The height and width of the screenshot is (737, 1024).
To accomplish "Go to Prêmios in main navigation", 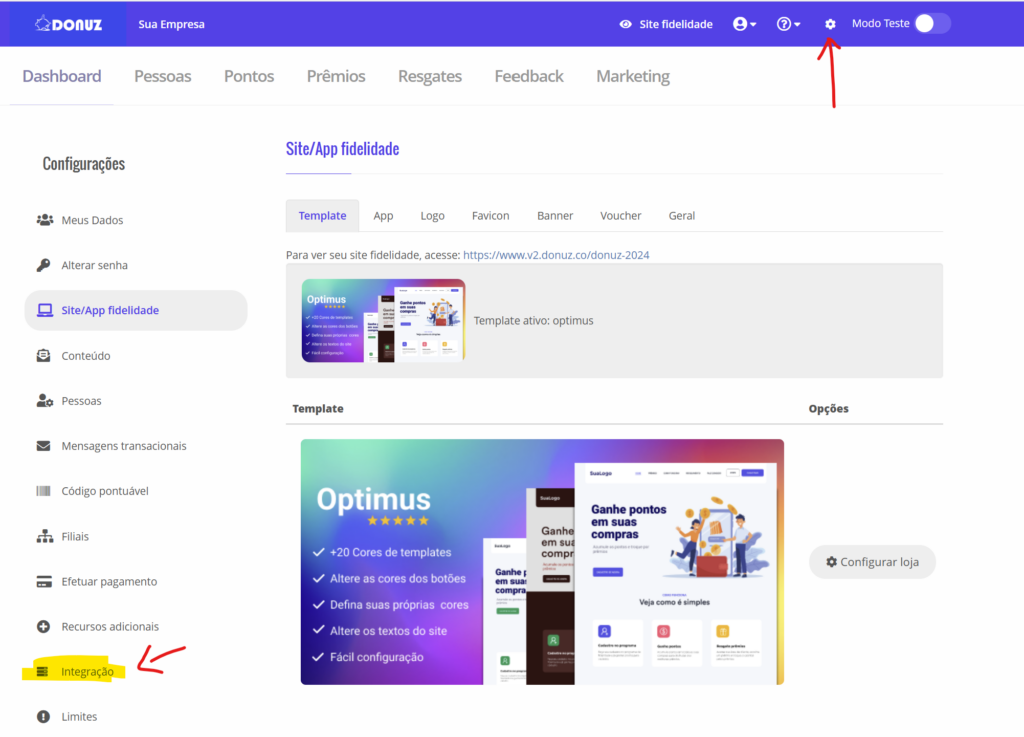I will [336, 76].
